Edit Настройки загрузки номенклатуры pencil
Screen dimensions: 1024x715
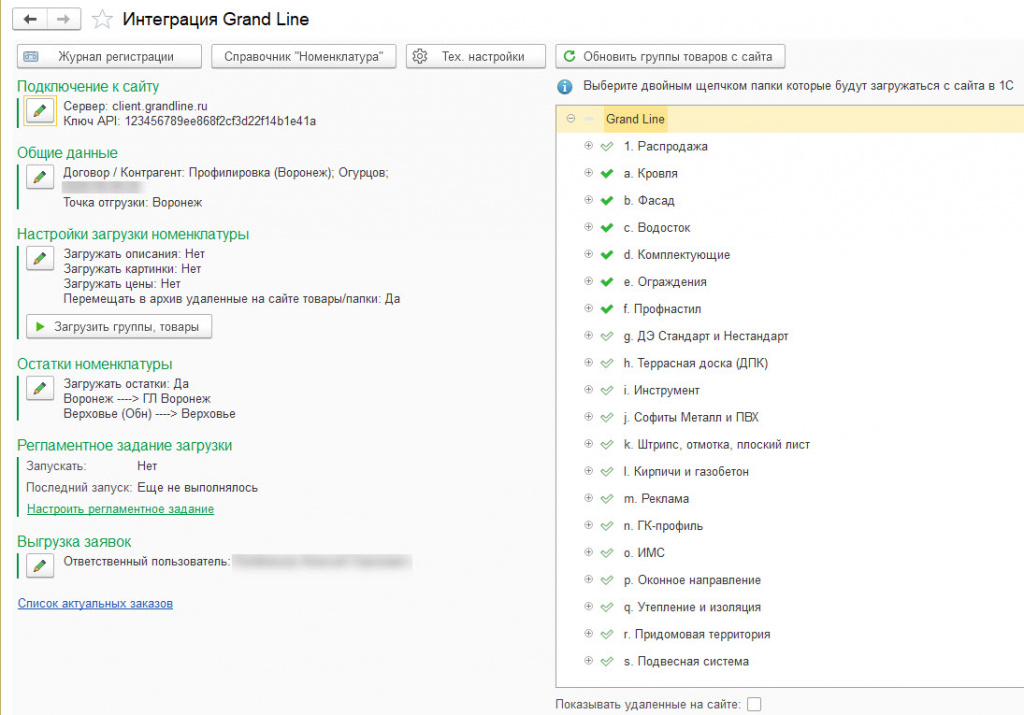tap(40, 258)
